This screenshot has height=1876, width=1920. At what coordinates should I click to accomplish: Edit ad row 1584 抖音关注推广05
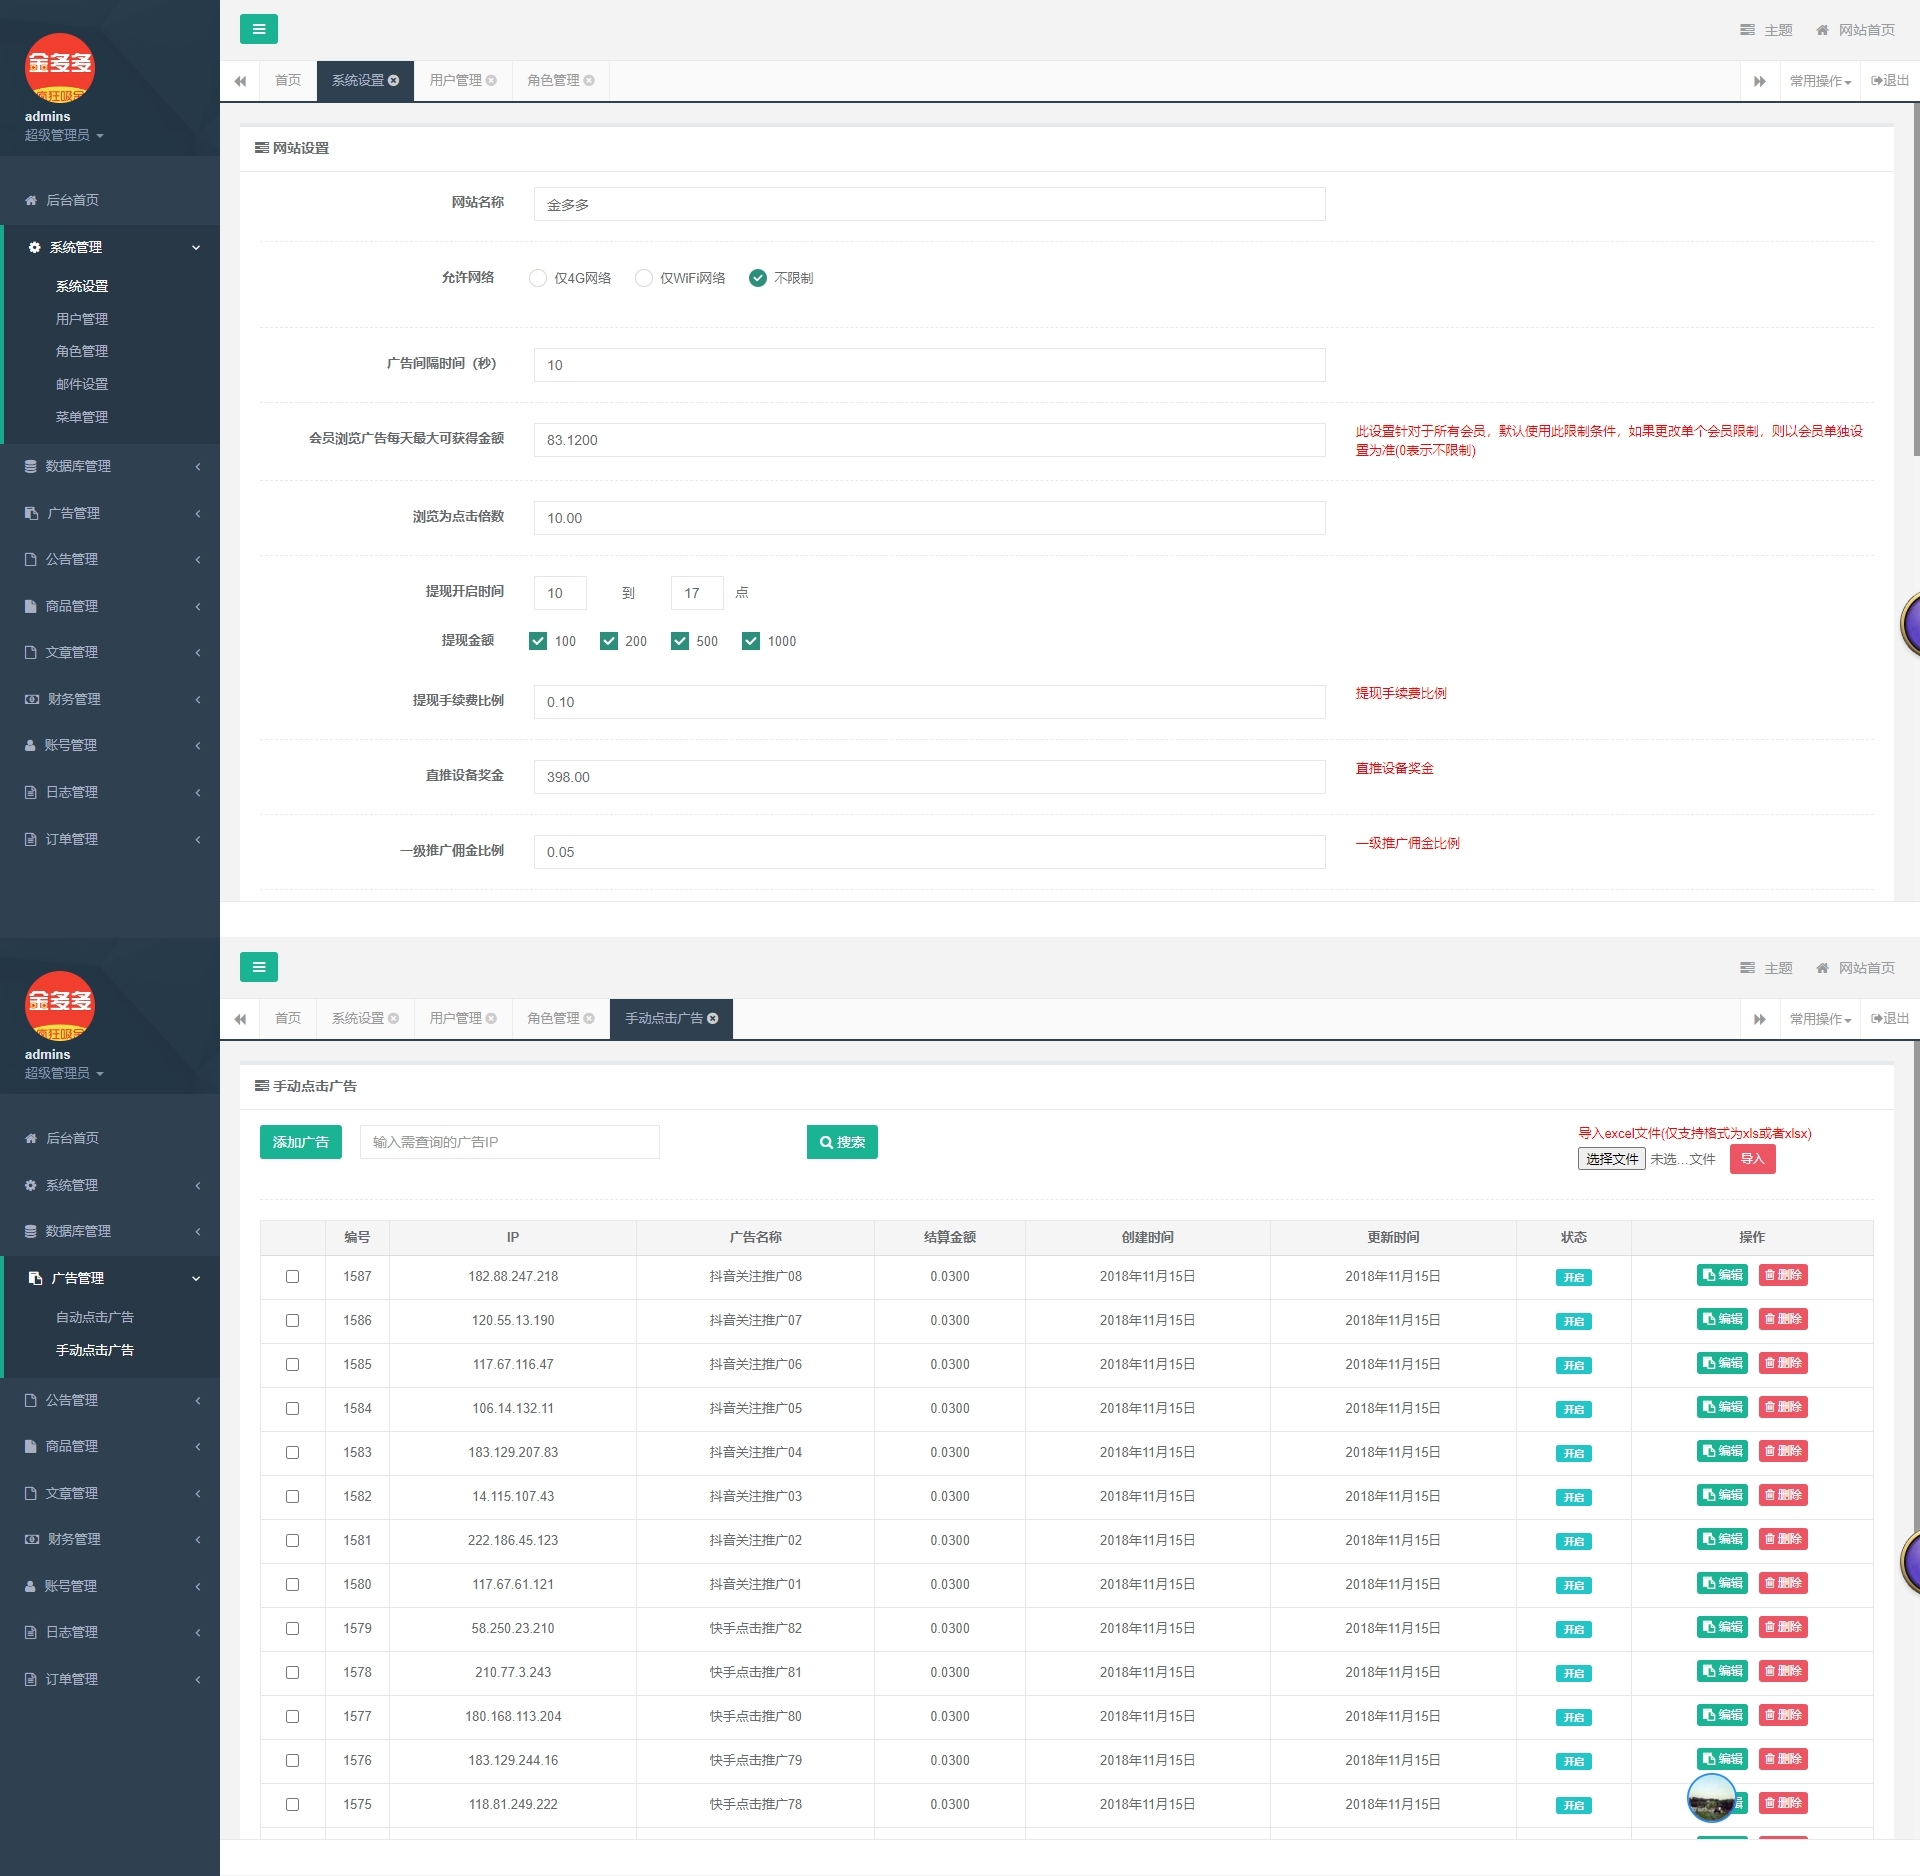tap(1722, 1407)
